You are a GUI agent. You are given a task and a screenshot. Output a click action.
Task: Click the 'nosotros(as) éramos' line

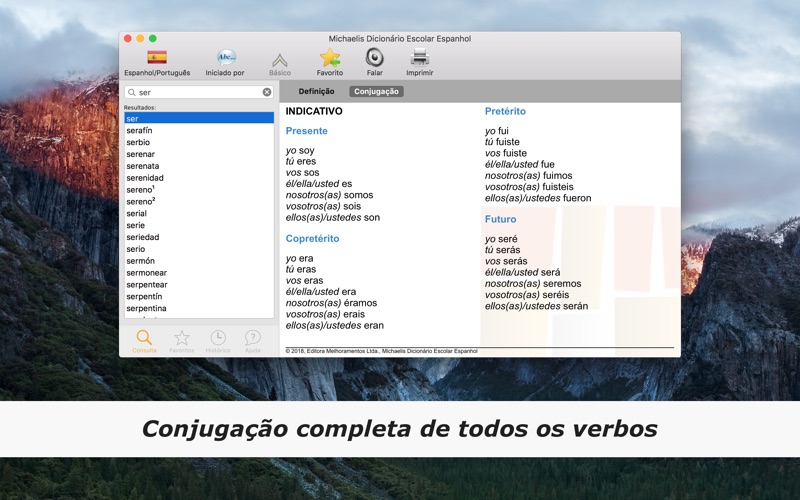tap(331, 303)
